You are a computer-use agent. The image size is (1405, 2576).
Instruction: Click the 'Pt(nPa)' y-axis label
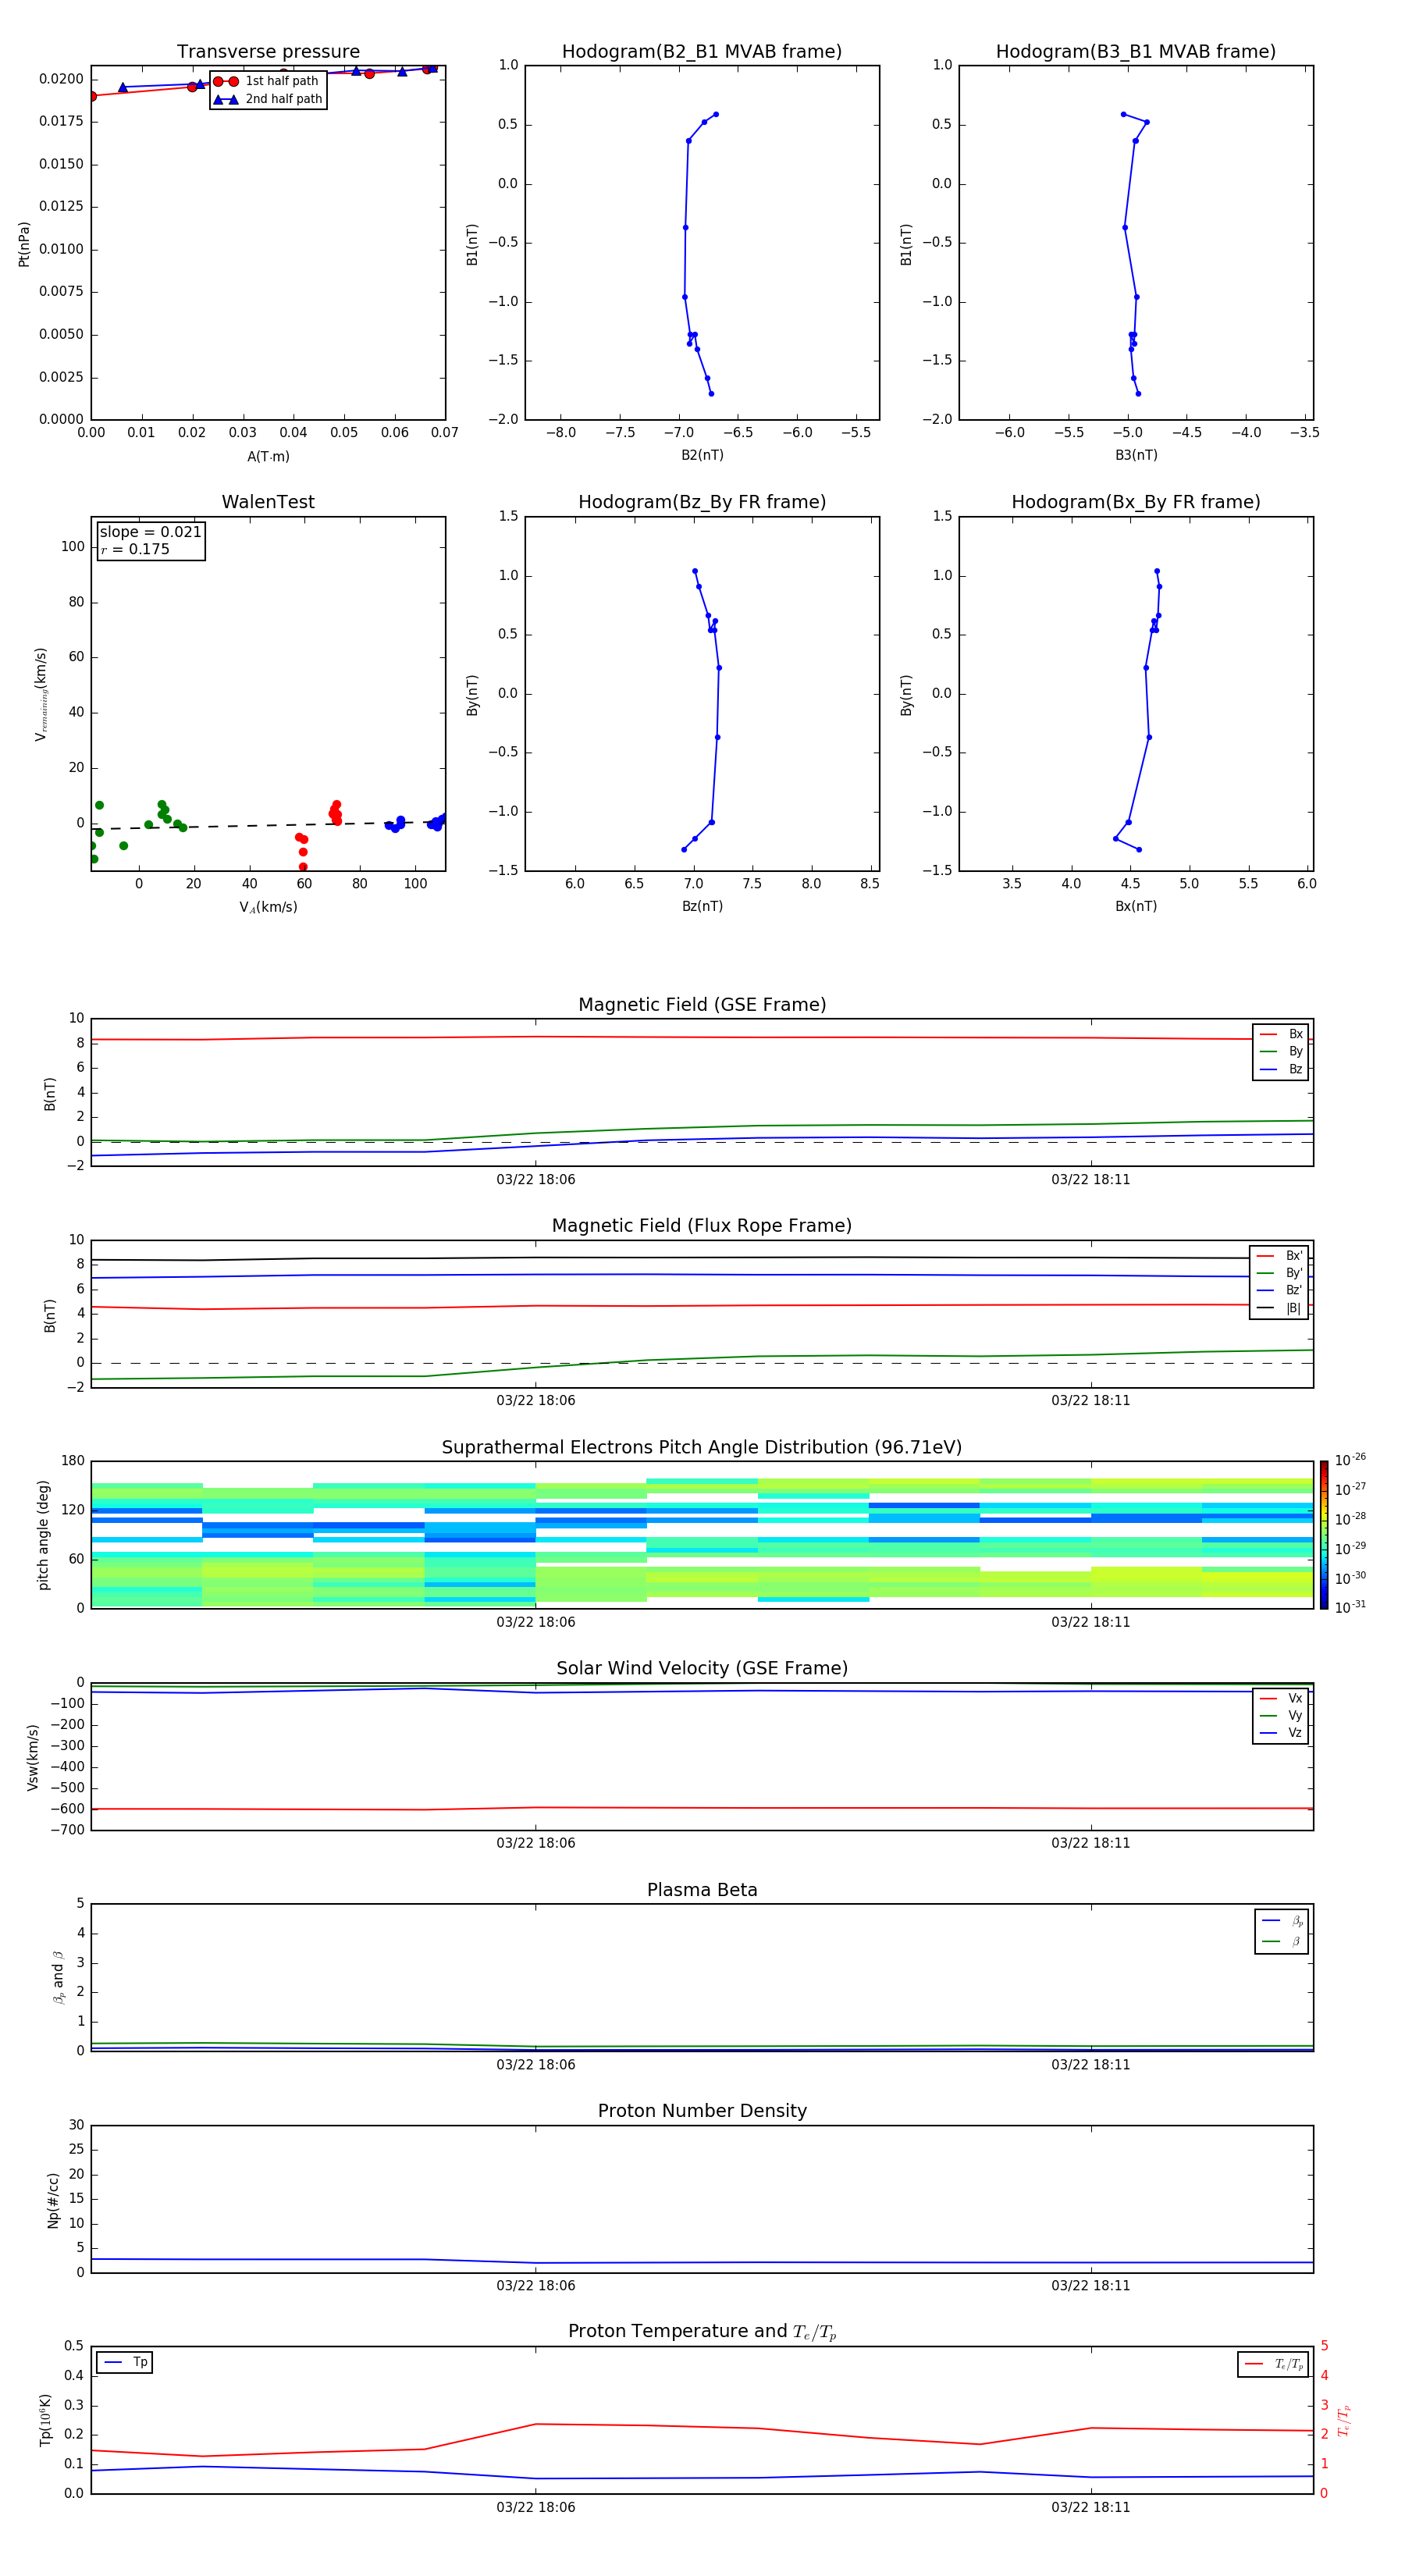(24, 244)
